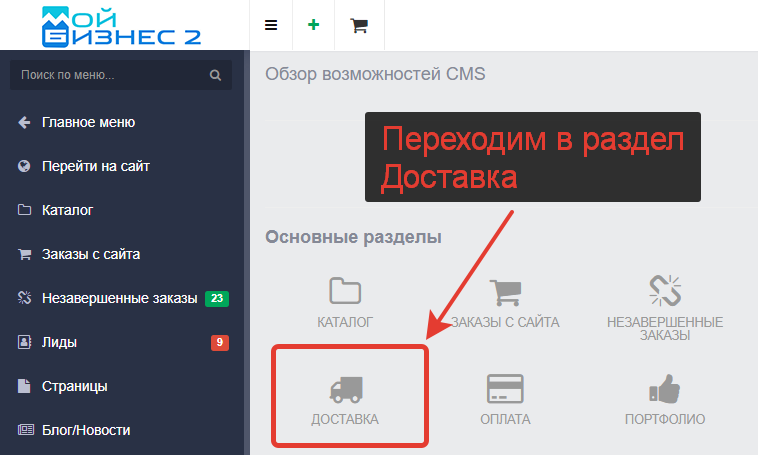The image size is (758, 455).
Task: Click the ПОРТФОЛИО tile label
Action: tap(665, 419)
